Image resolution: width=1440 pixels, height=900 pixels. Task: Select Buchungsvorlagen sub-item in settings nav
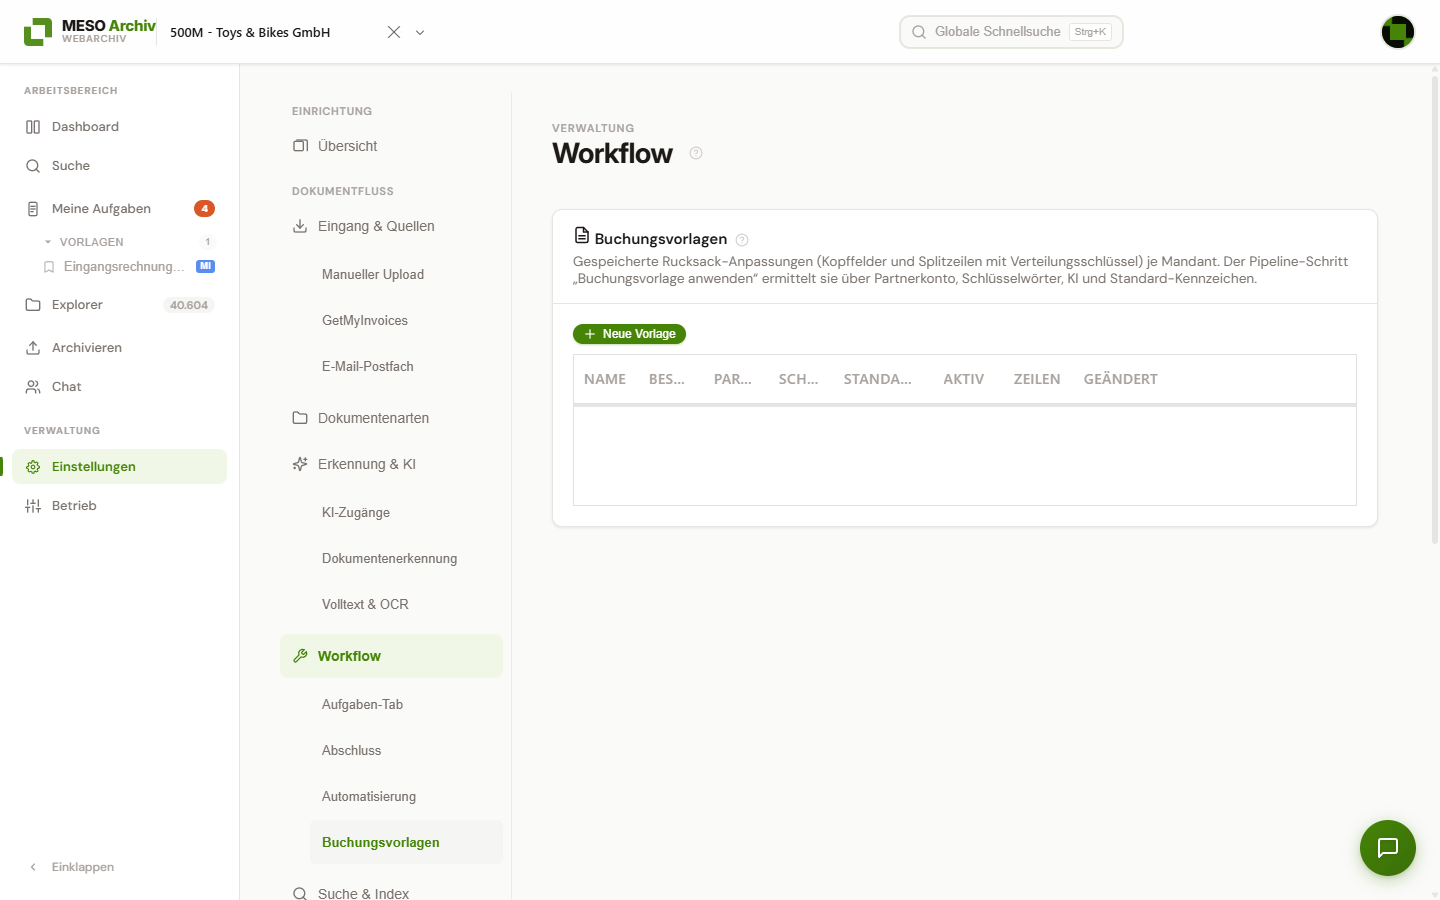click(x=406, y=842)
